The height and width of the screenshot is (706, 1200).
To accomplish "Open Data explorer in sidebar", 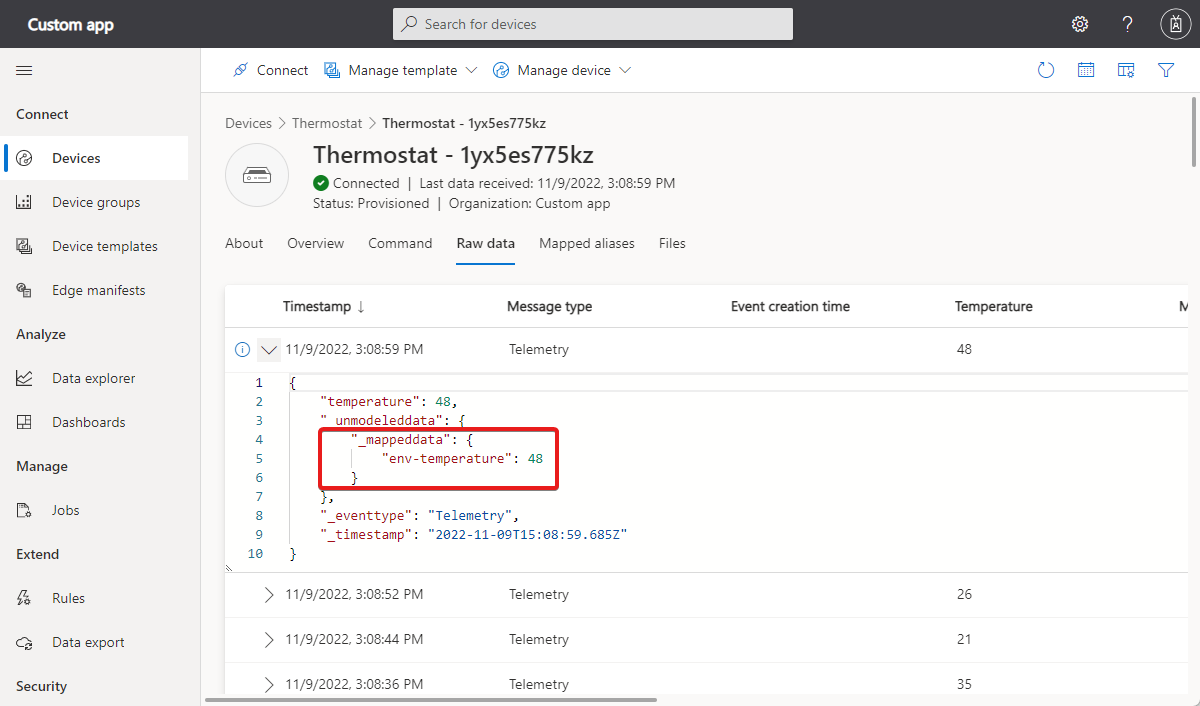I will click(x=96, y=378).
